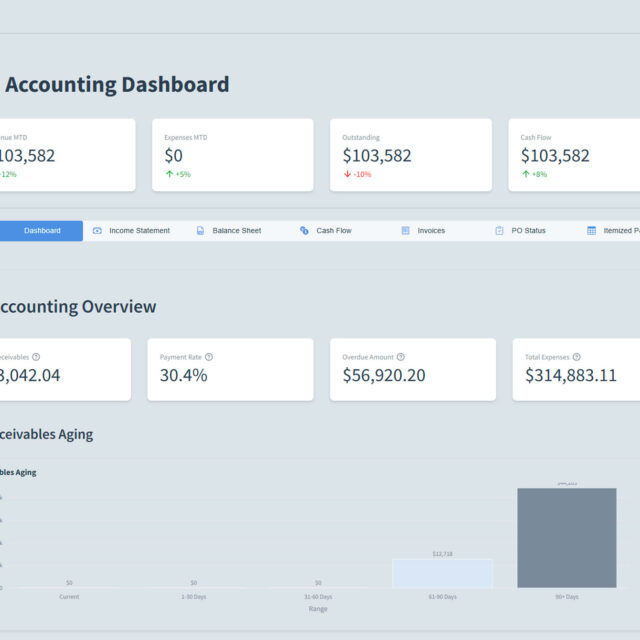Click help icon beside Total Expenses
This screenshot has height=640, width=640.
(x=577, y=357)
